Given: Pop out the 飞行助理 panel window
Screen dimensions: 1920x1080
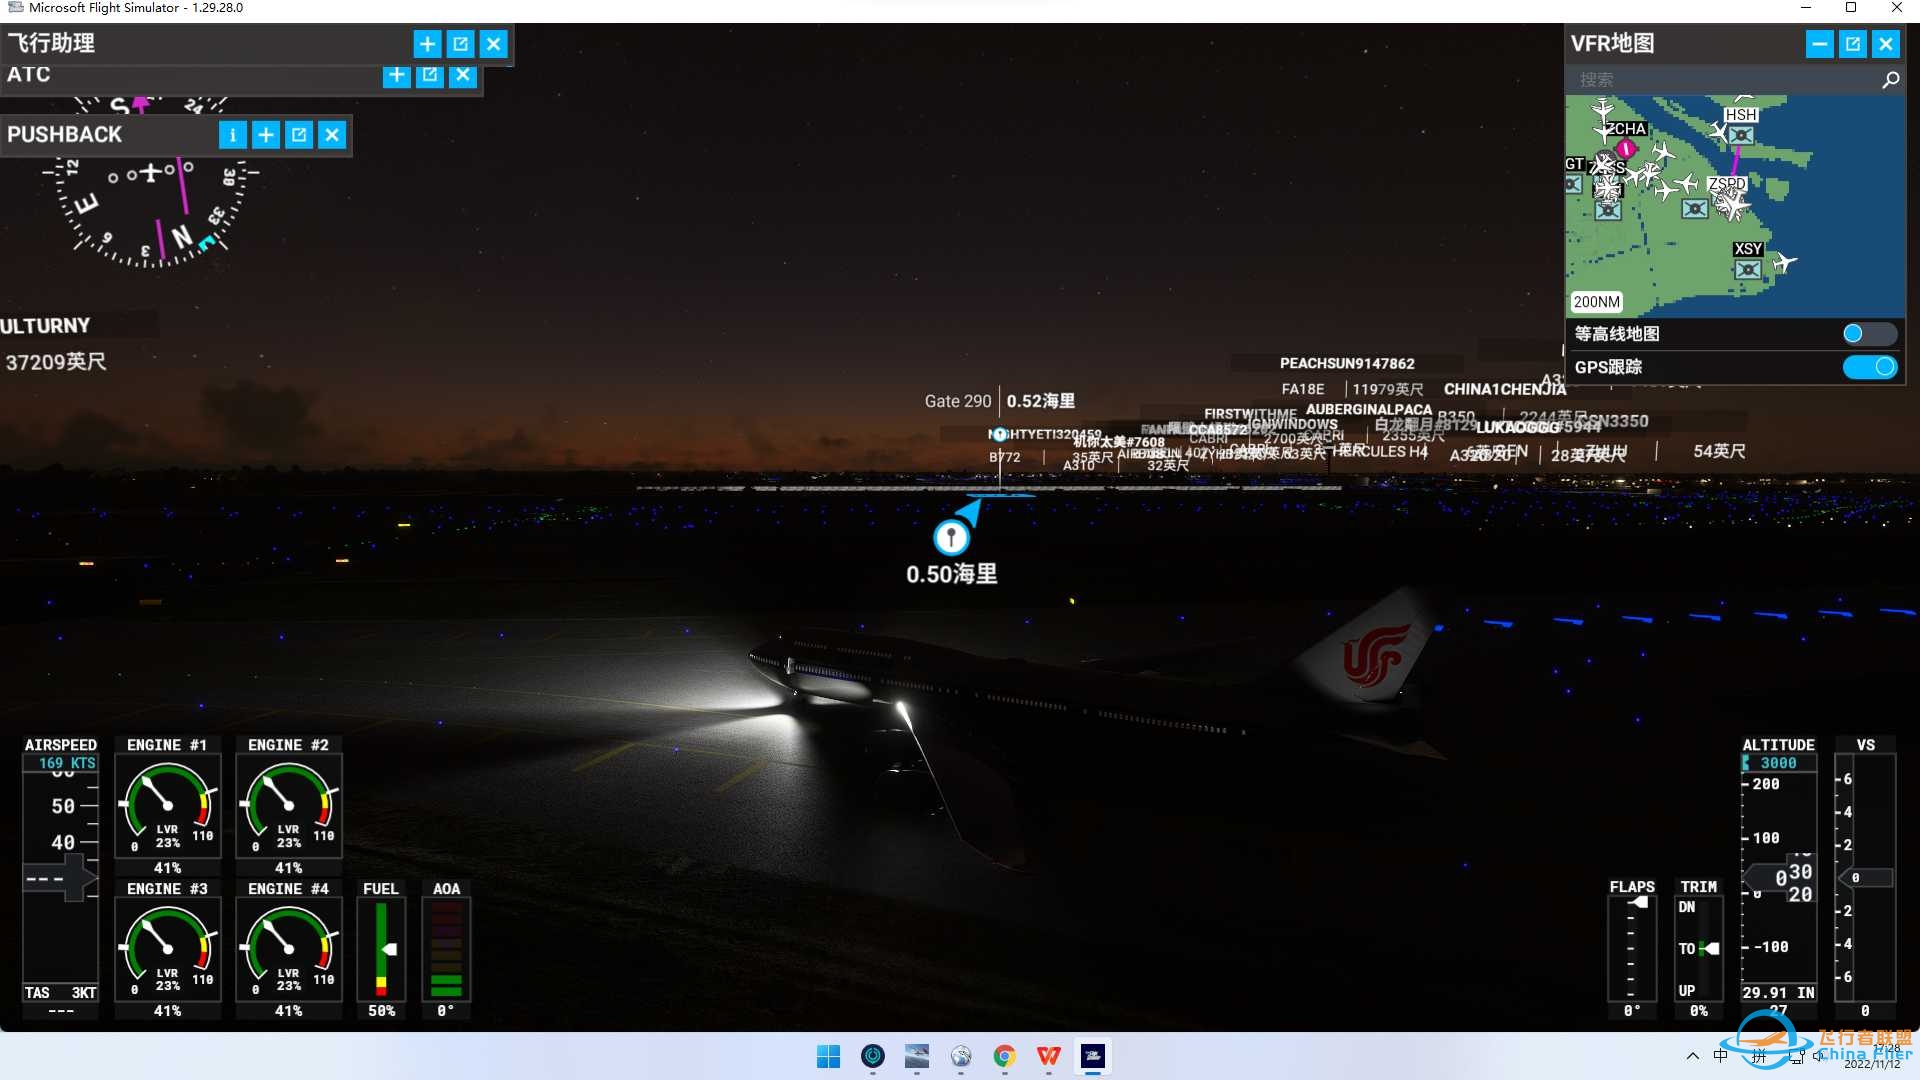Looking at the screenshot, I should pyautogui.click(x=460, y=44).
